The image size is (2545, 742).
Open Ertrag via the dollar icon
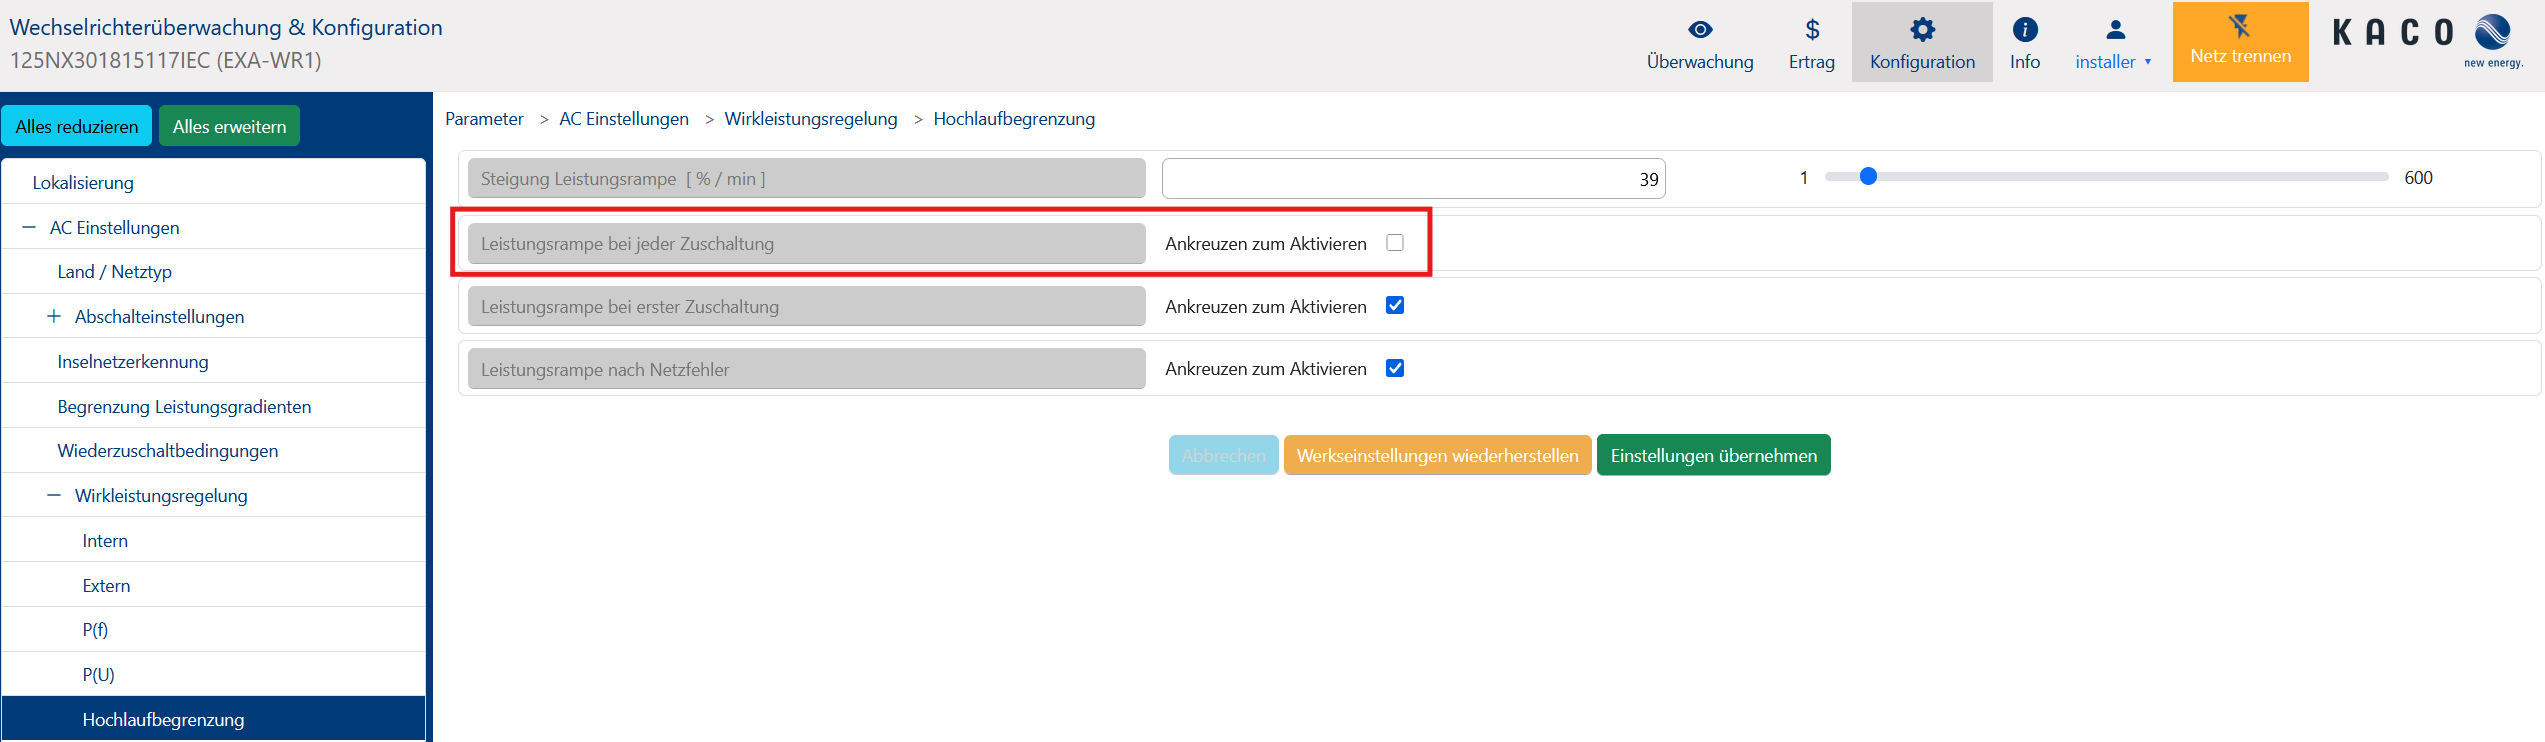coord(1812,30)
